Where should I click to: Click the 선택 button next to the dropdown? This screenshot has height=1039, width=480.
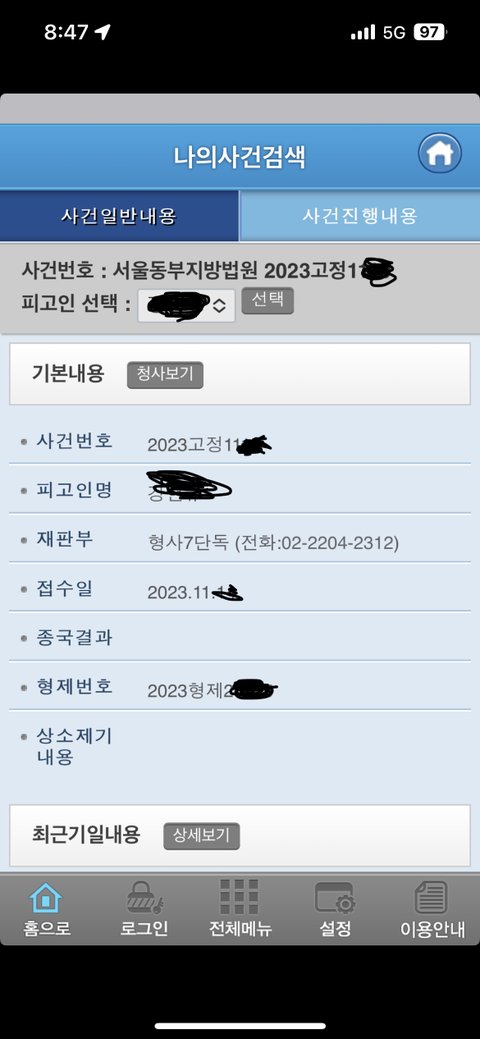click(267, 300)
